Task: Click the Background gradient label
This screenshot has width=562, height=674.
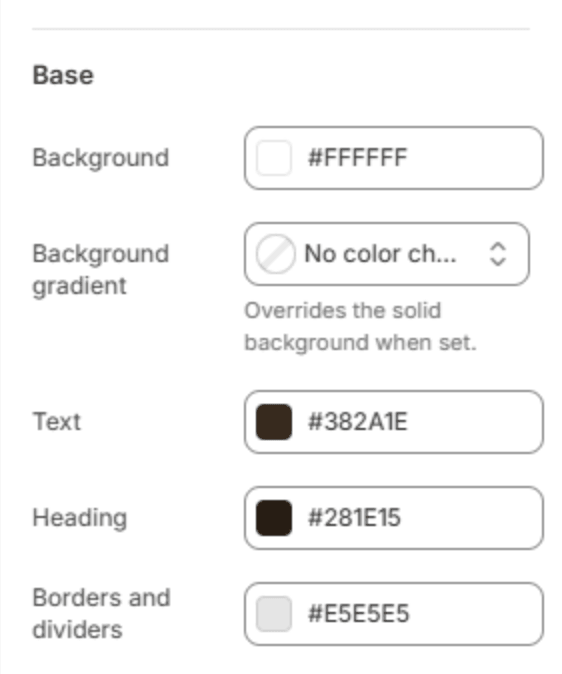Action: 101,270
